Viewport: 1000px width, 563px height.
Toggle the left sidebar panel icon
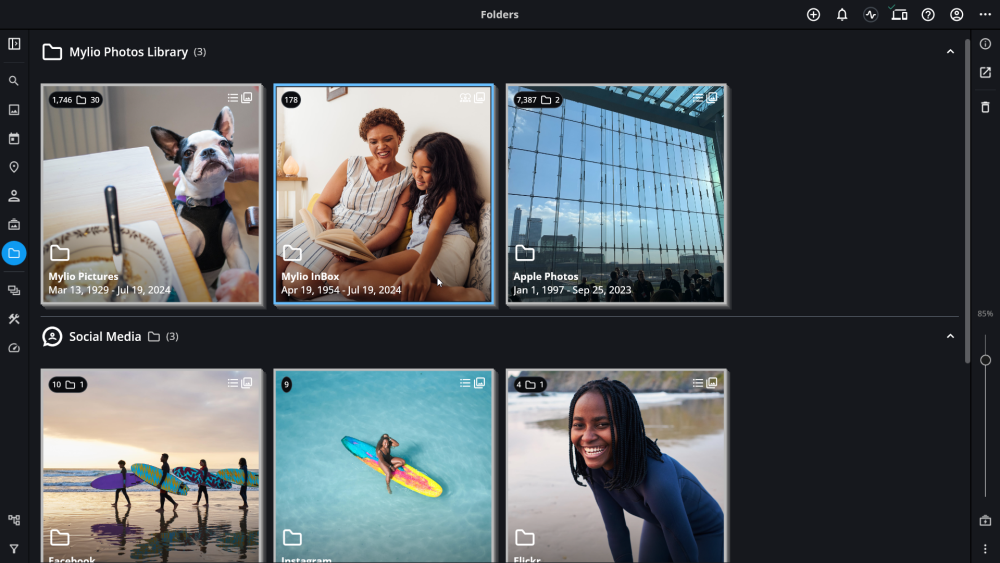pyautogui.click(x=14, y=44)
